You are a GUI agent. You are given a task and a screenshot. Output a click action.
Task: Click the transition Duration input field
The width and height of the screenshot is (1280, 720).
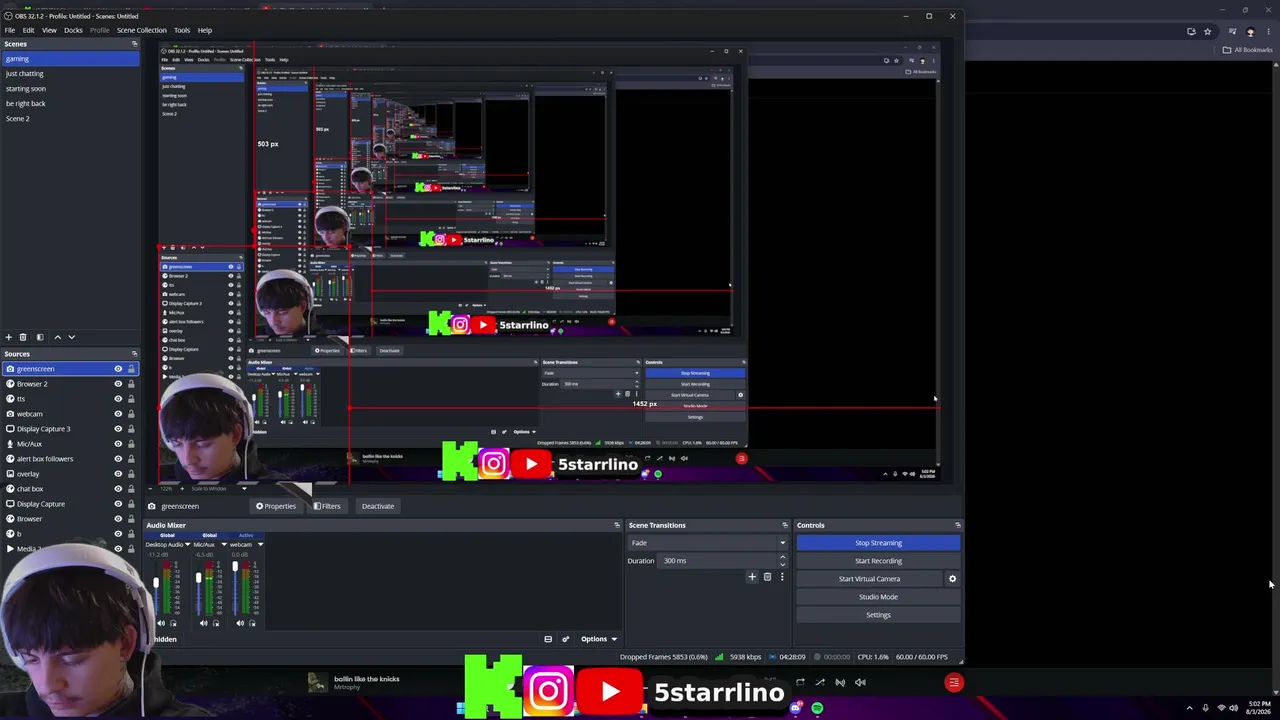(x=717, y=561)
